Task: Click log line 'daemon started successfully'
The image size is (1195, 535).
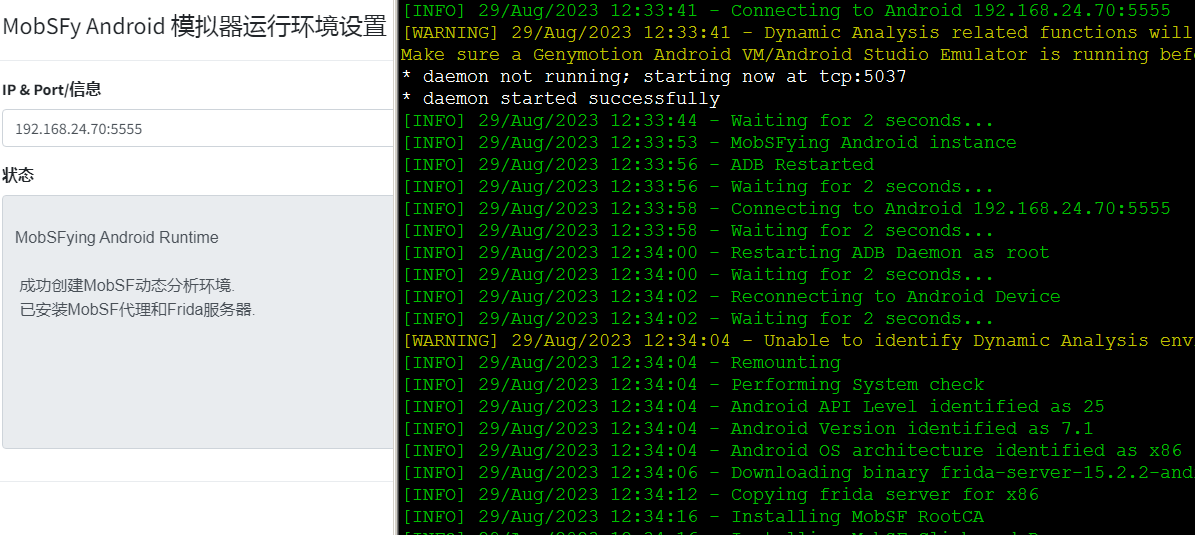Action: tap(560, 99)
